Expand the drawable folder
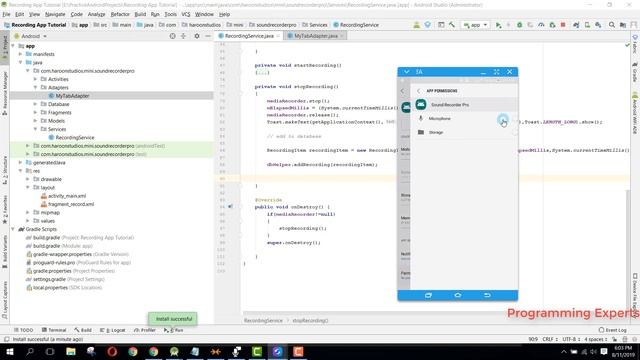Viewport: 640px width, 360px height. 28,179
